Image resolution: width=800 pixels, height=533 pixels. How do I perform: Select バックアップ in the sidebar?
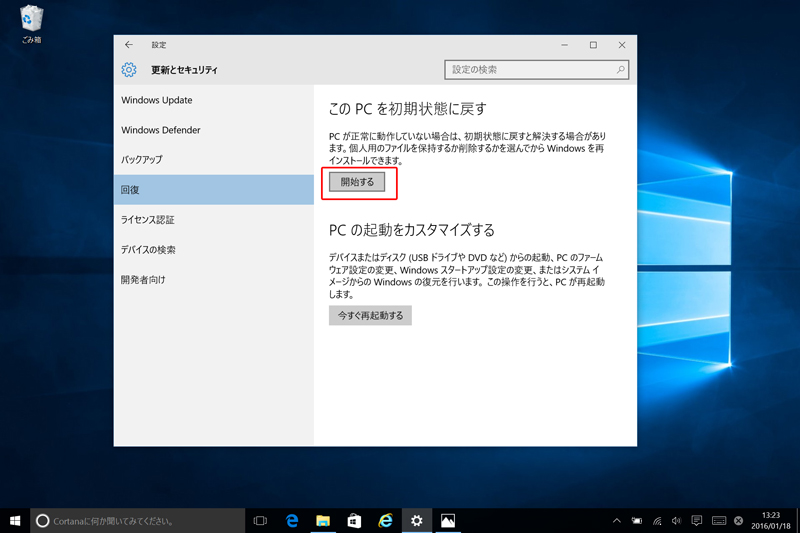[x=214, y=160]
